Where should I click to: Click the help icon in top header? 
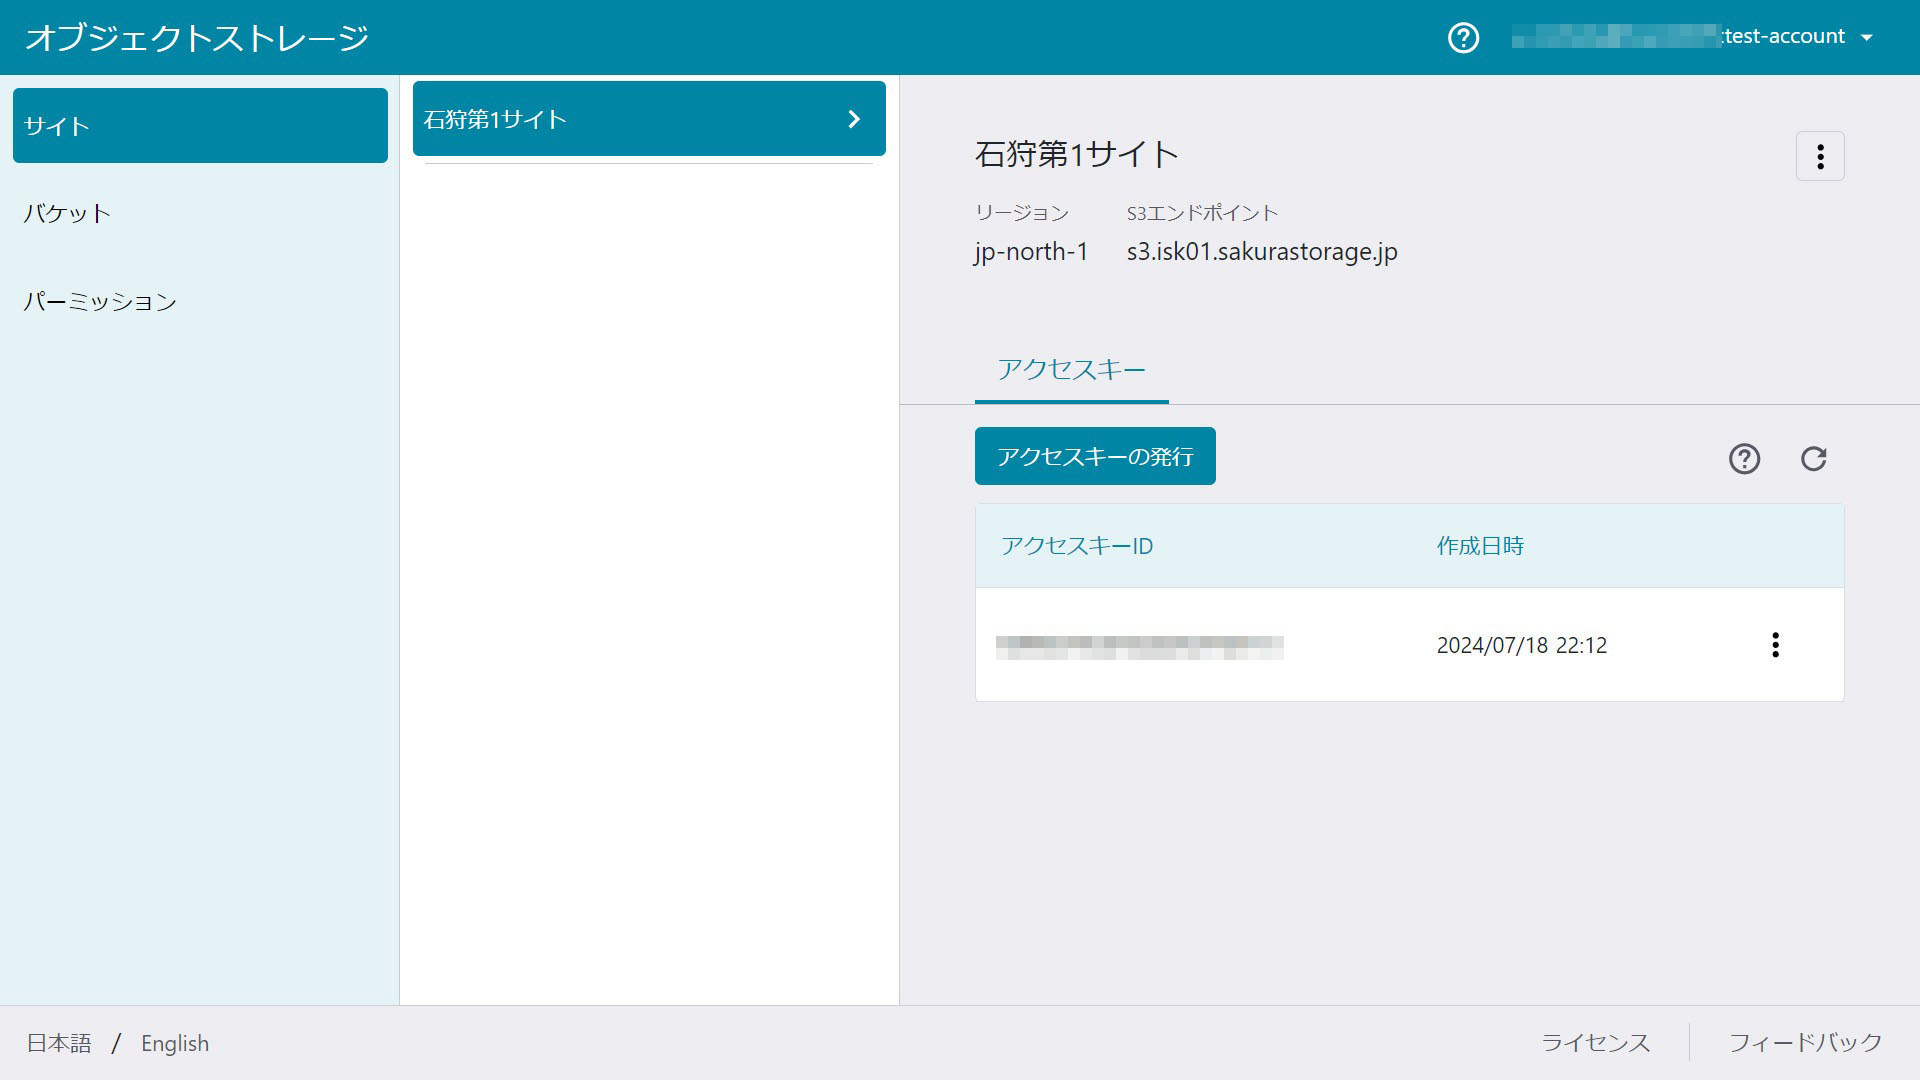point(1463,38)
